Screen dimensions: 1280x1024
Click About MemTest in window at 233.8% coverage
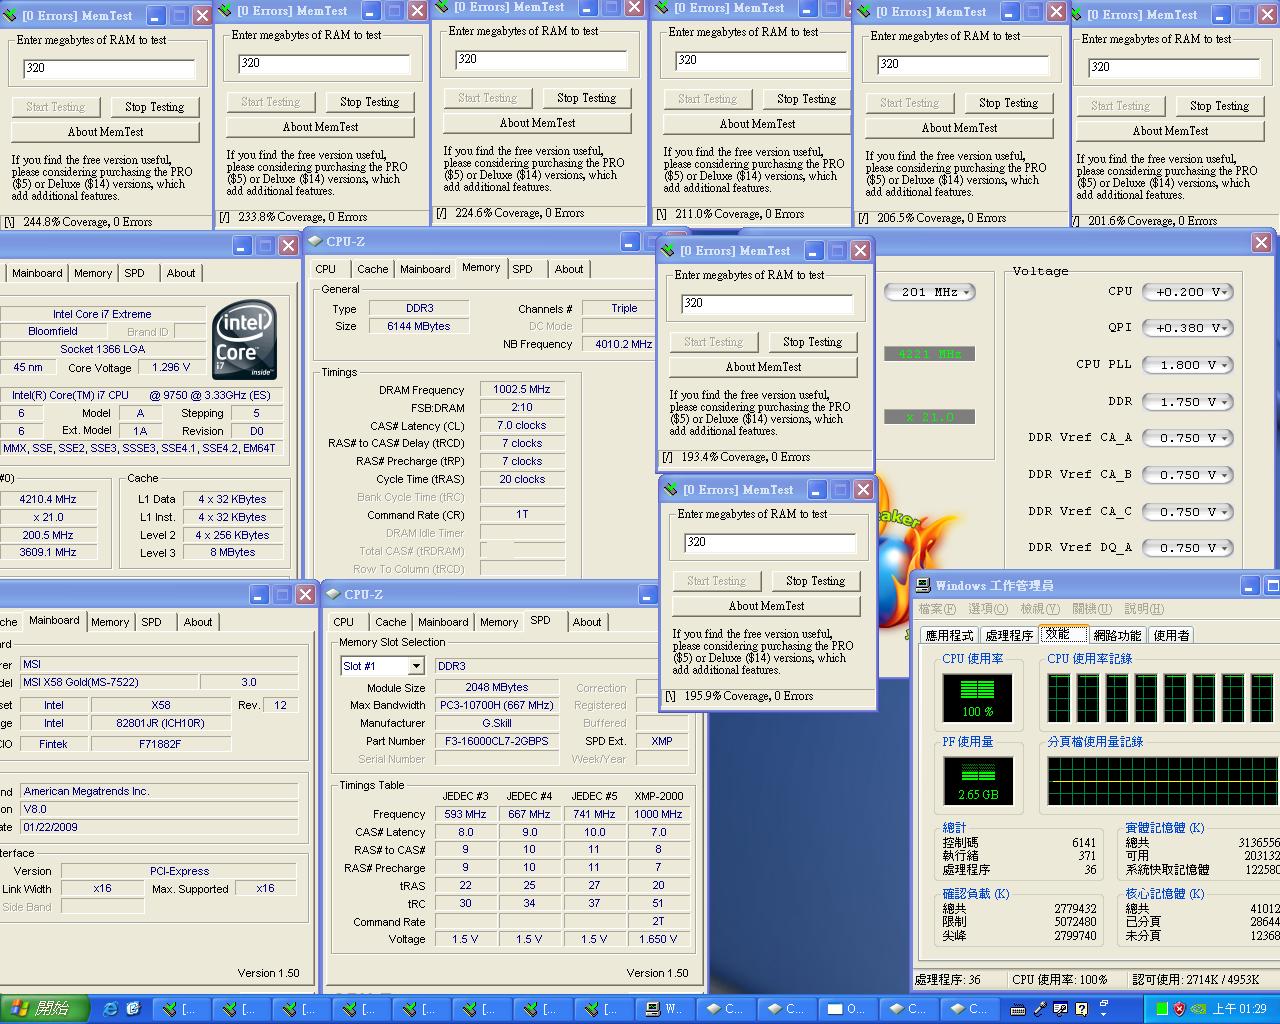pos(320,127)
